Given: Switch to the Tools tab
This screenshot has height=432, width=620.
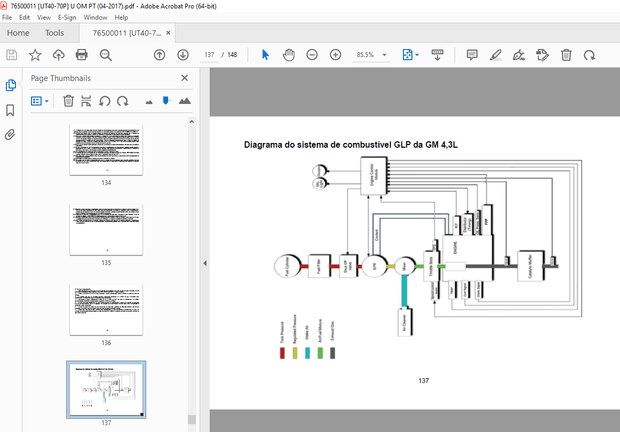Looking at the screenshot, I should (x=55, y=33).
